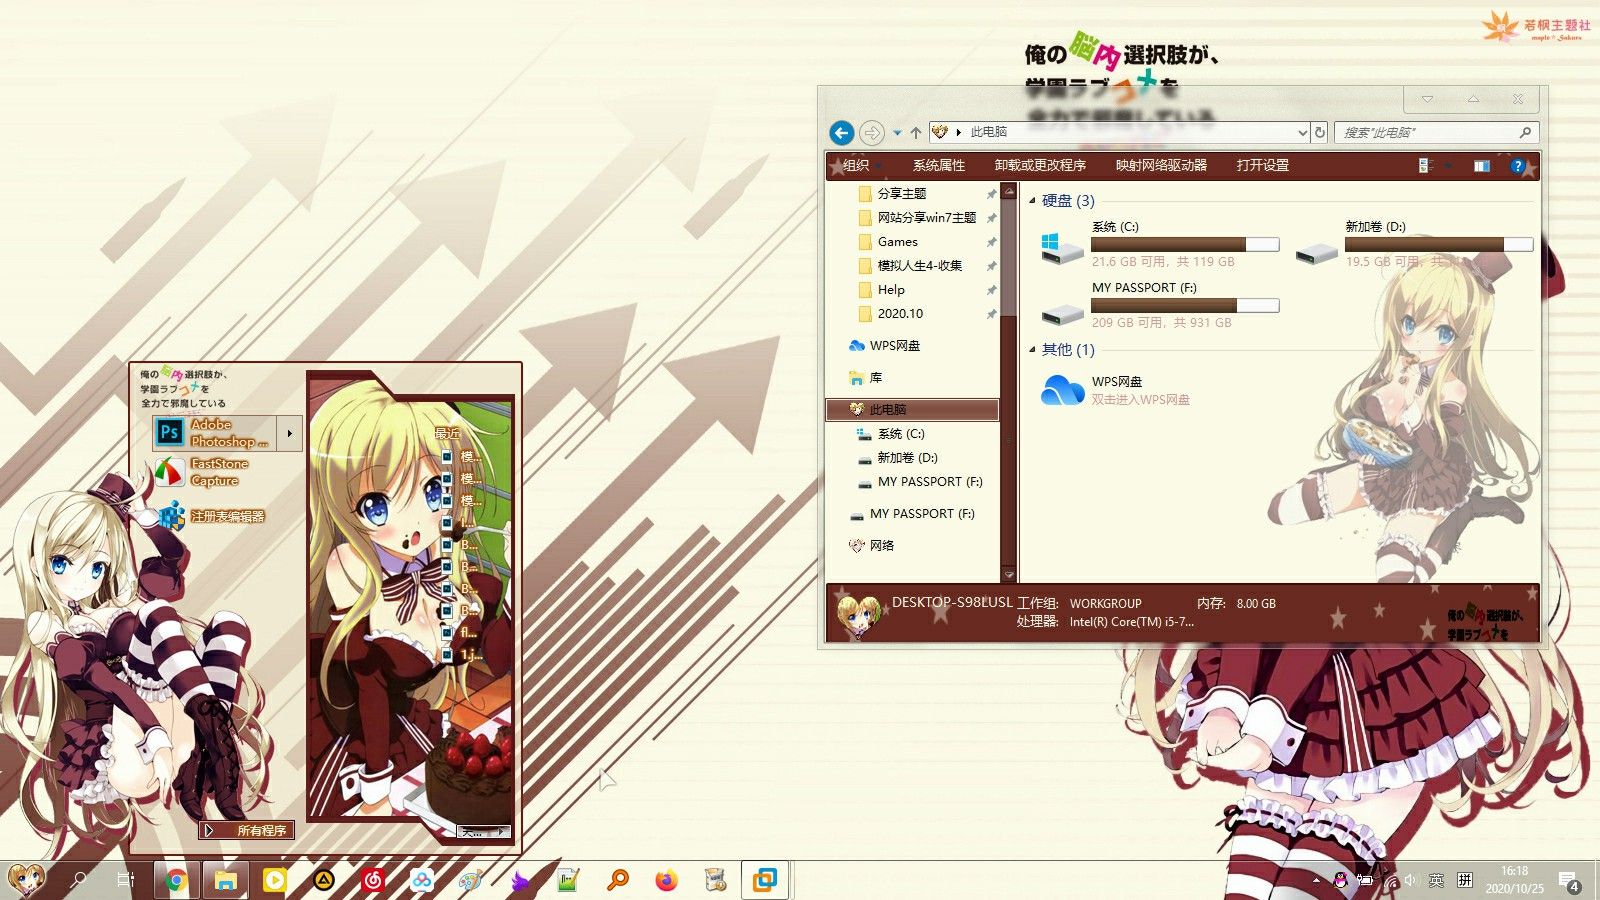This screenshot has width=1600, height=900.
Task: Open NetEase Cloud Music on the taskbar
Action: (373, 880)
